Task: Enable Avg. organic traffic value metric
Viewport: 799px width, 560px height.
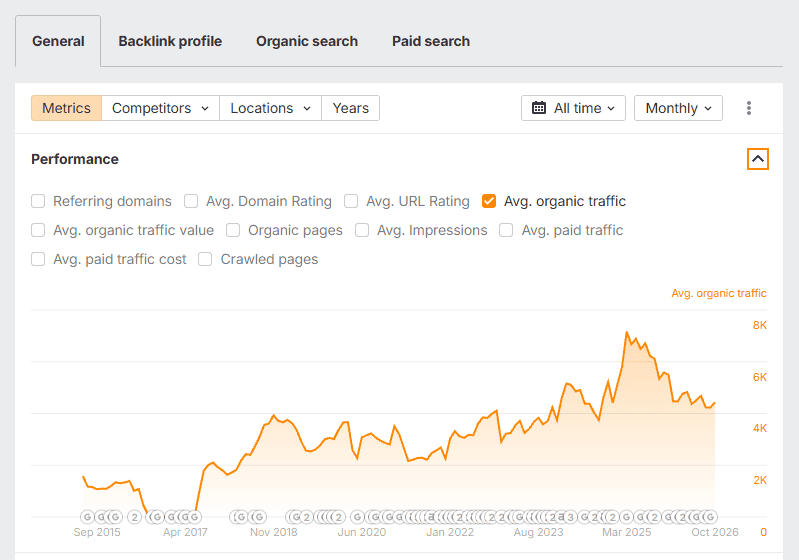Action: [x=38, y=230]
